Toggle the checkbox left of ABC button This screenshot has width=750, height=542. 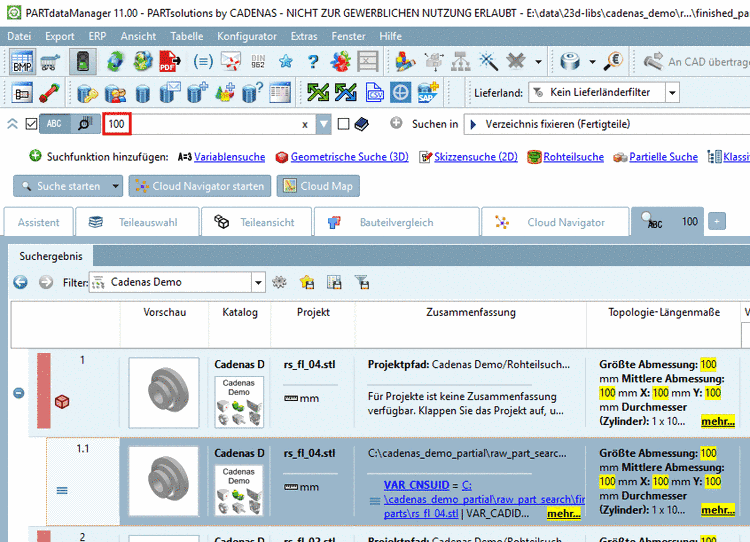tap(31, 124)
